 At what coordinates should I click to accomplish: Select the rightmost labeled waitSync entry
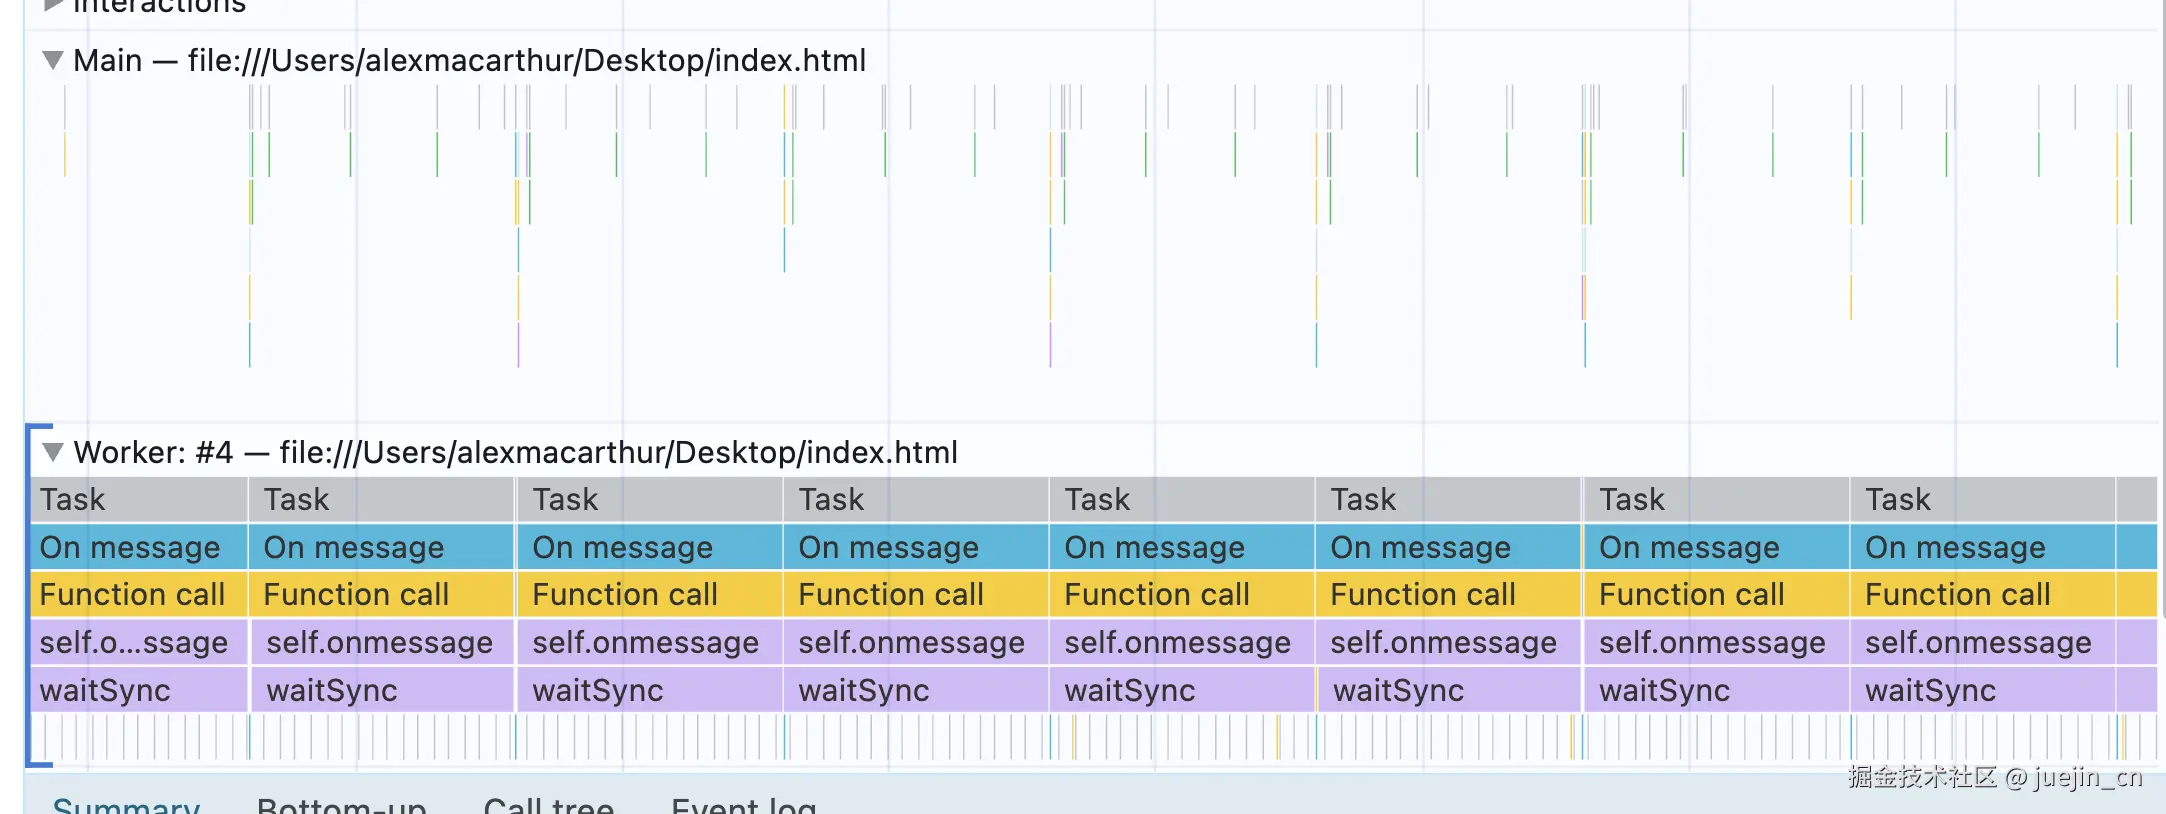1930,691
